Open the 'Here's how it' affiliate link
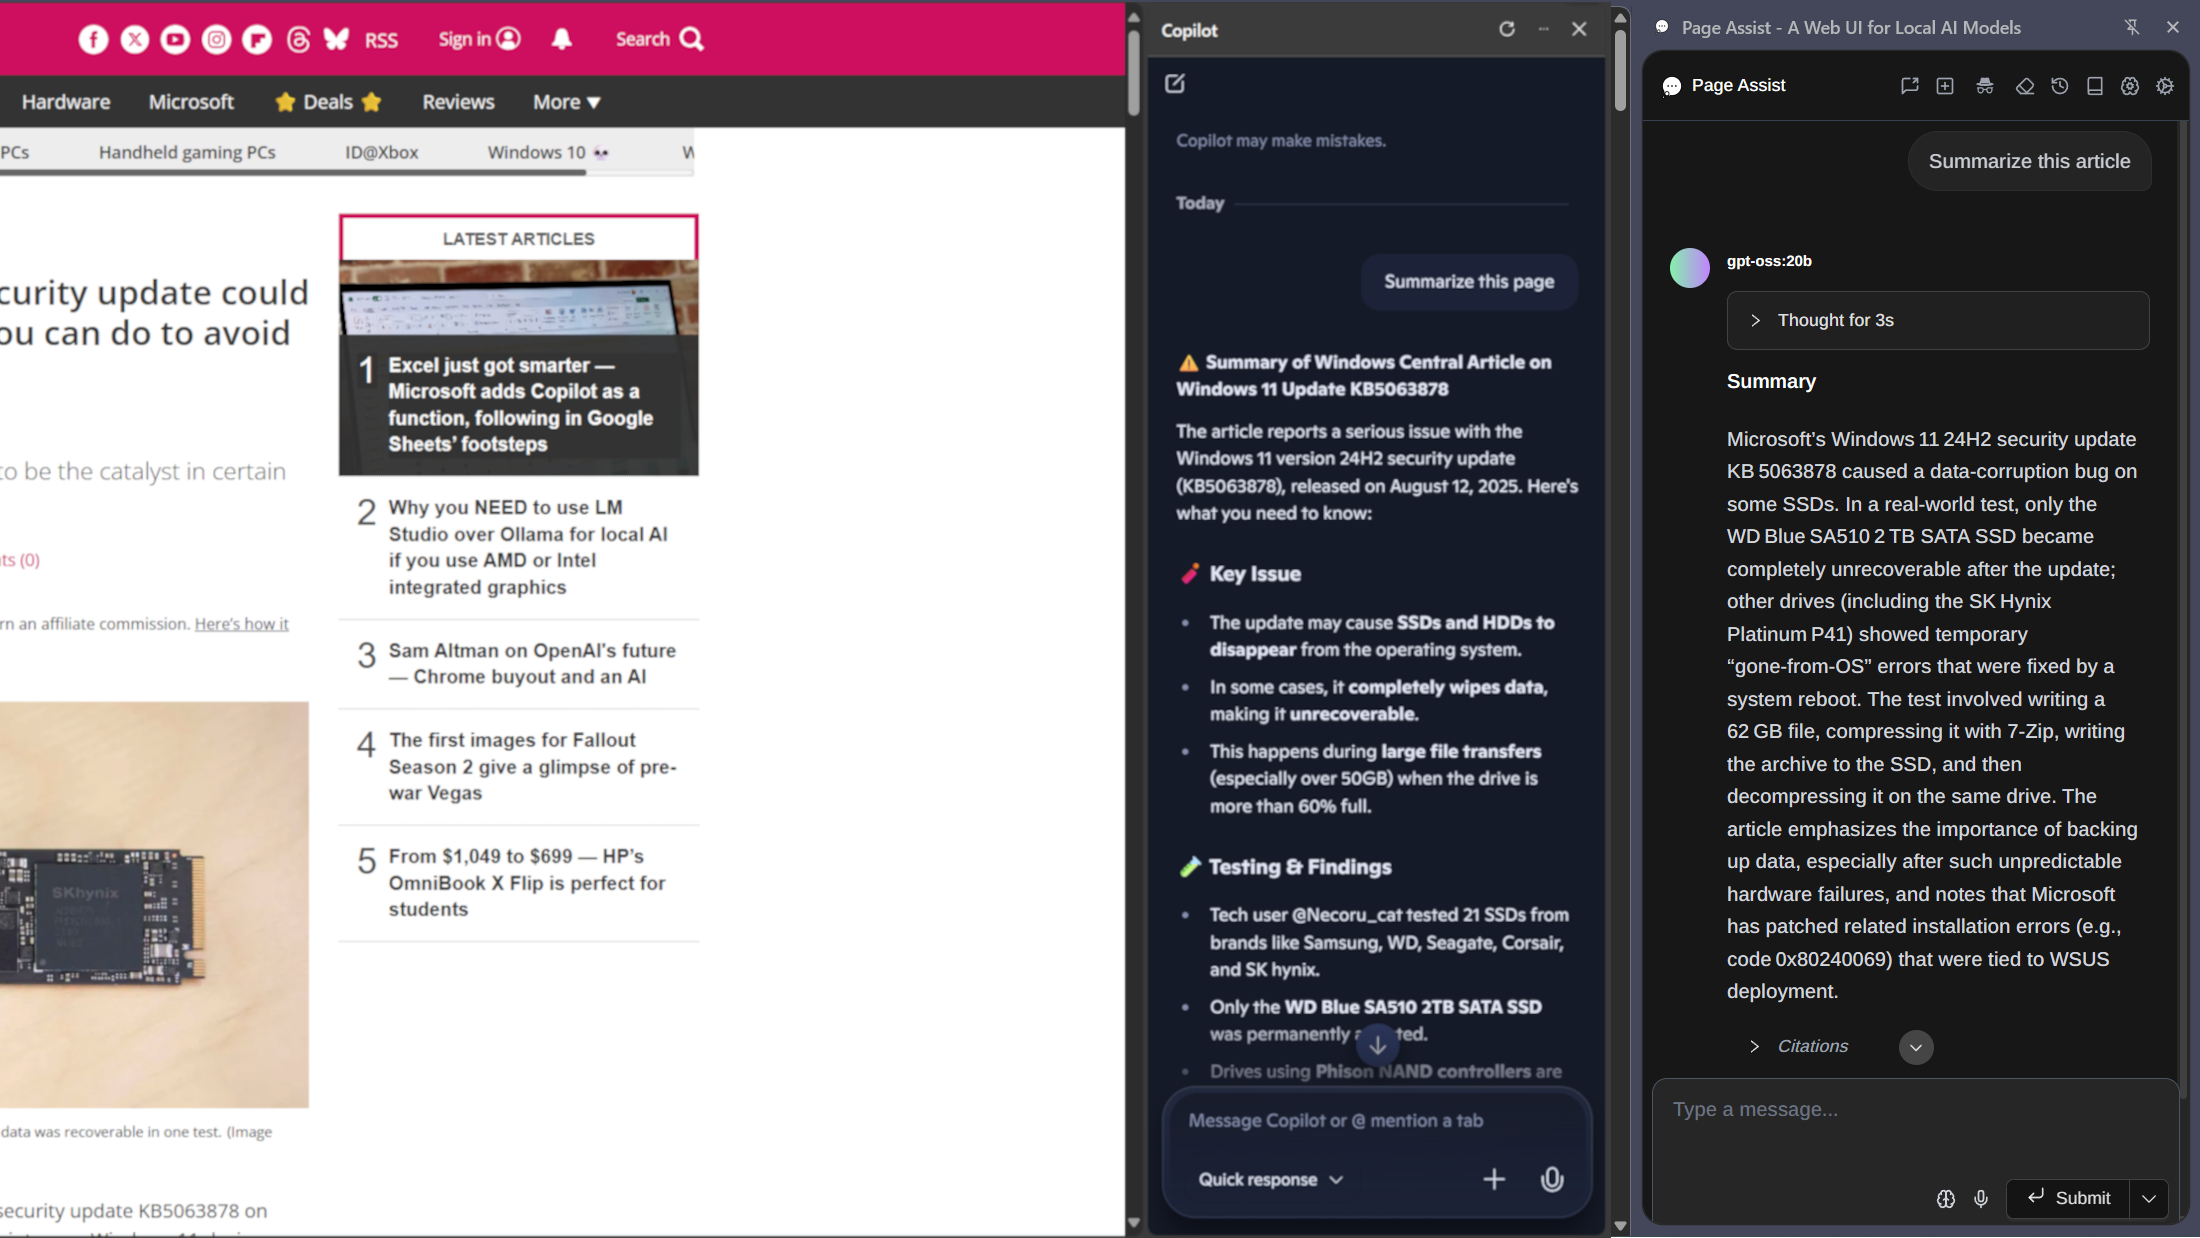 pyautogui.click(x=241, y=624)
